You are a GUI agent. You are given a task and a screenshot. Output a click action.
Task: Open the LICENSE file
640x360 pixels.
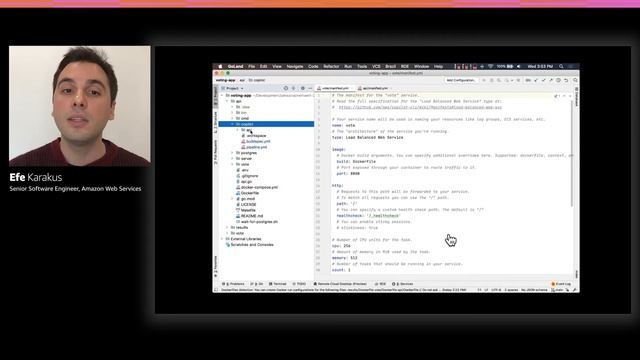pos(246,204)
